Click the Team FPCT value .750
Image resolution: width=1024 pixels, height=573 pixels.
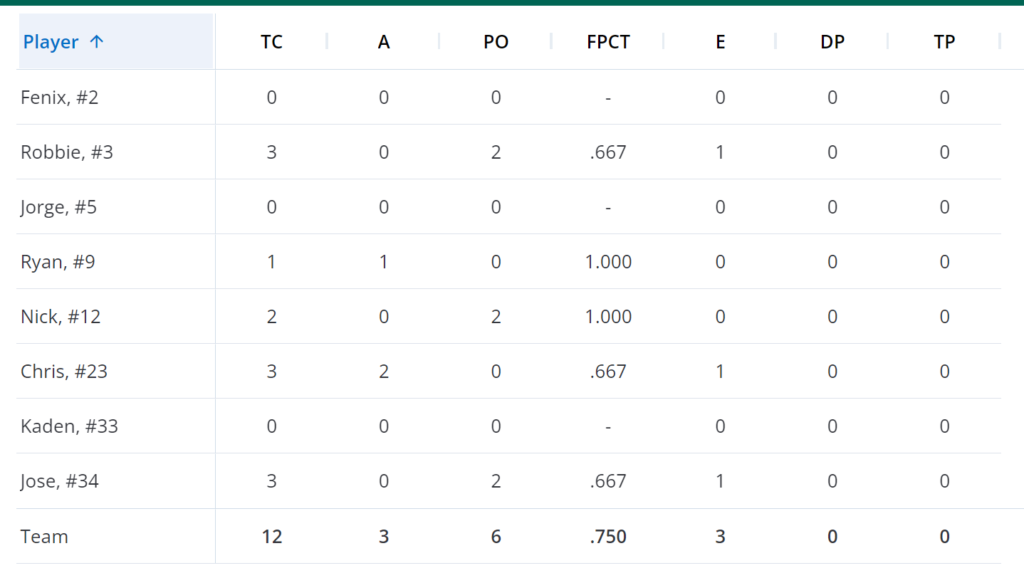(x=608, y=536)
